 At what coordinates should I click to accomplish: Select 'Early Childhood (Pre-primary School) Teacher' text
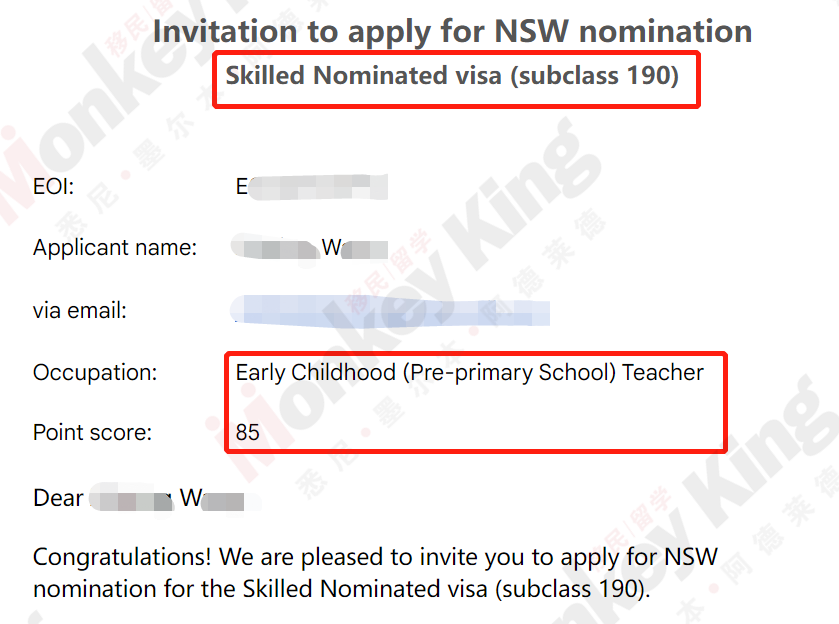pos(470,372)
